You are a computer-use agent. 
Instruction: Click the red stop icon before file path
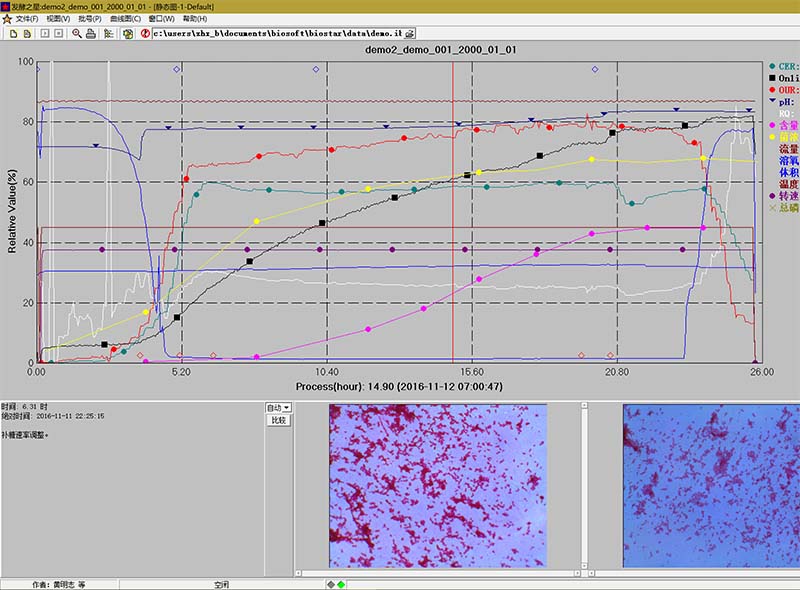tap(146, 33)
